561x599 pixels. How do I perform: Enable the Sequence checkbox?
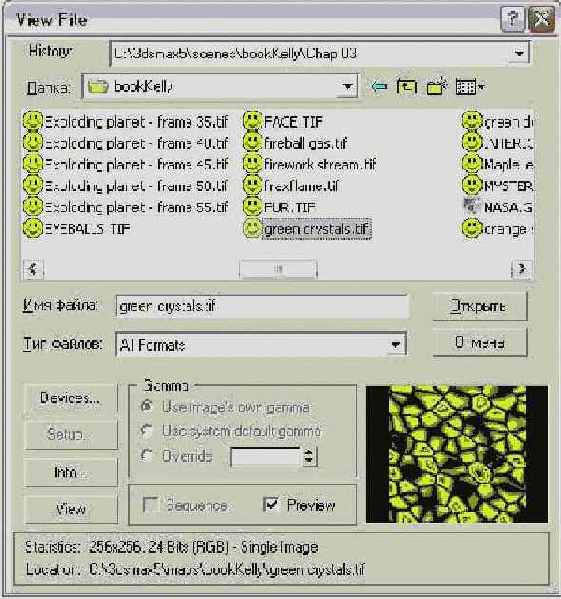point(150,504)
